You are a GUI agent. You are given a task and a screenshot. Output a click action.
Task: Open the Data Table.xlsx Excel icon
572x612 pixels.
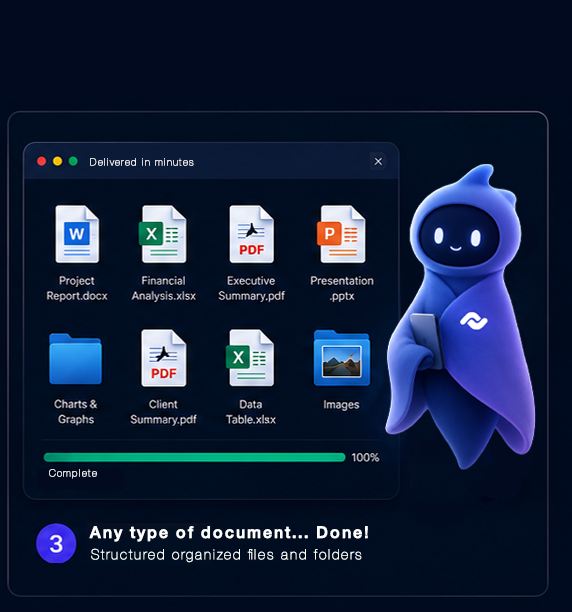coord(250,358)
